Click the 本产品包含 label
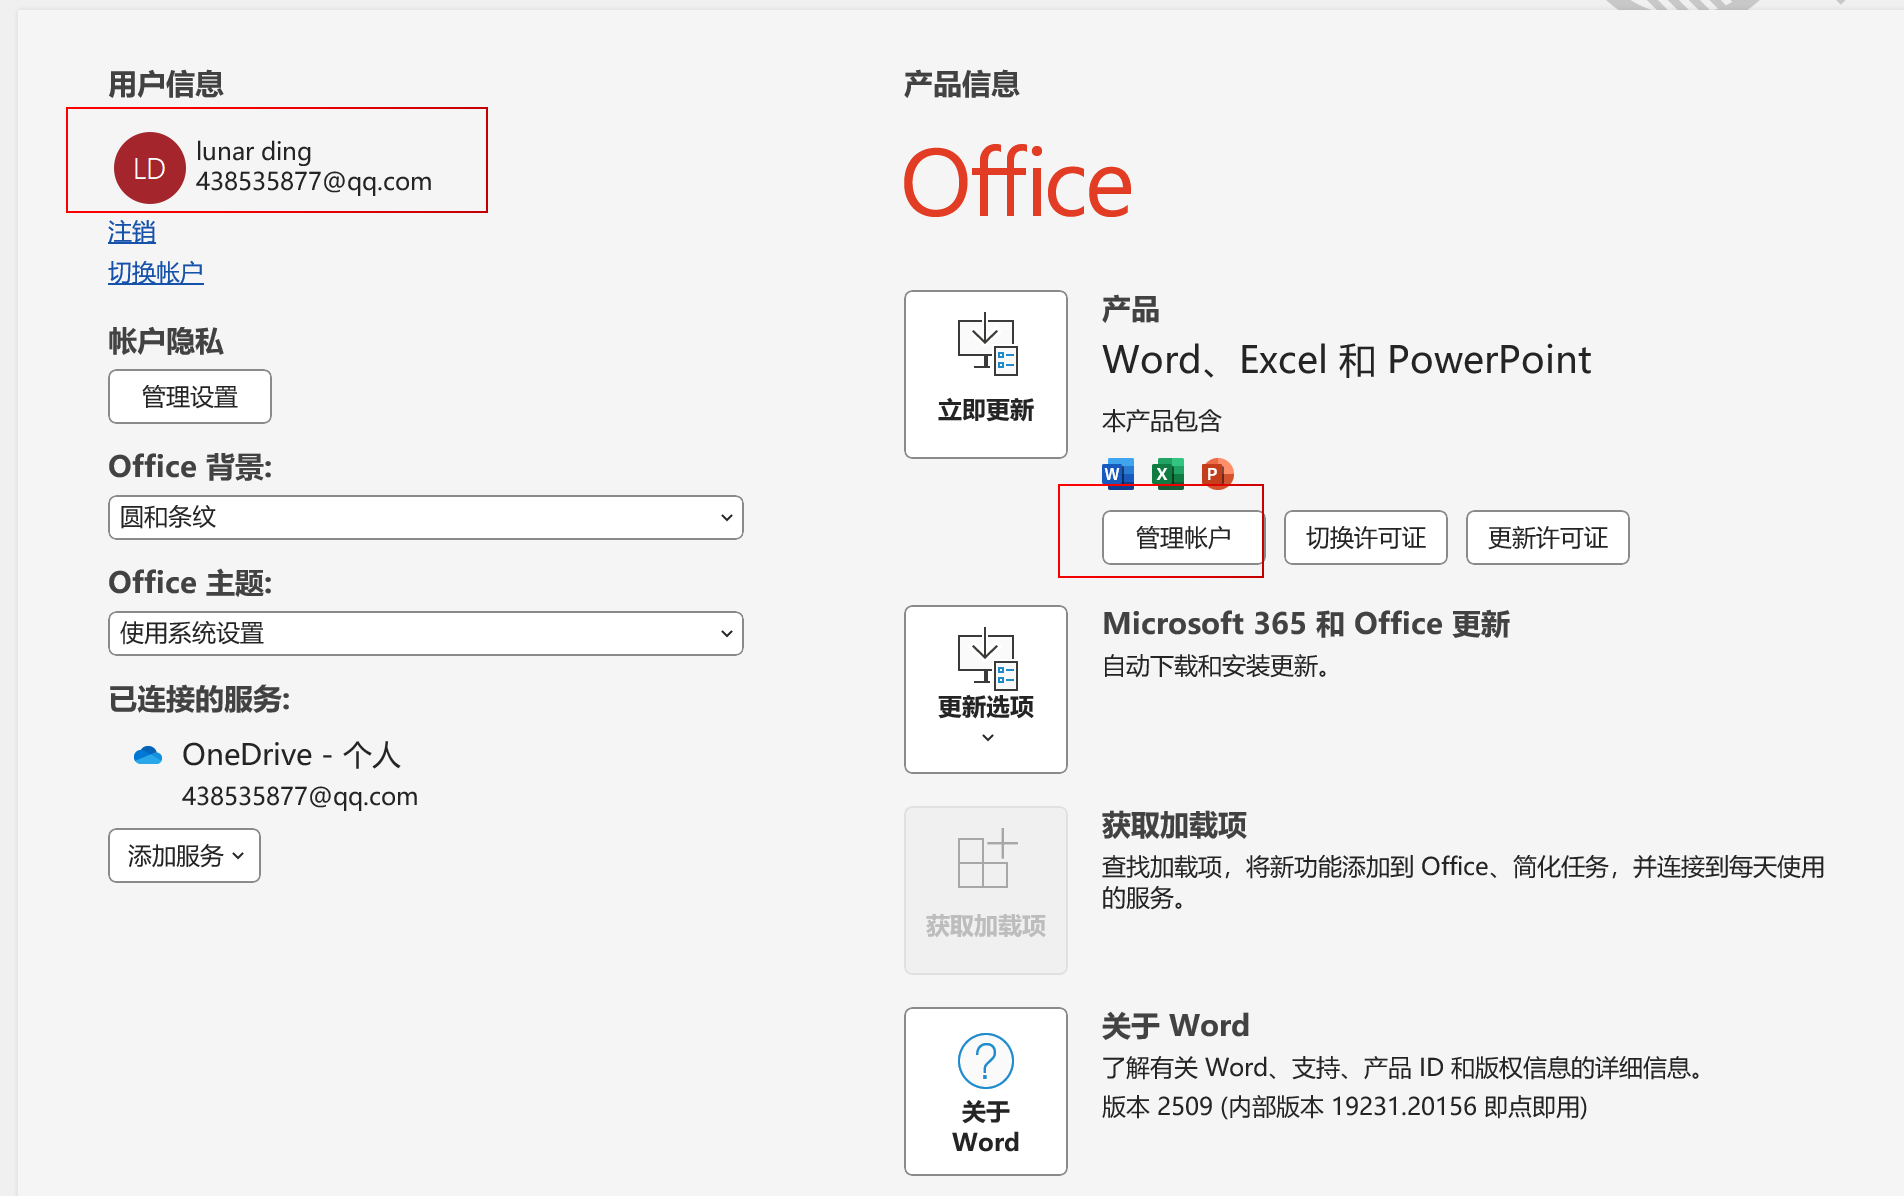 [x=1162, y=421]
